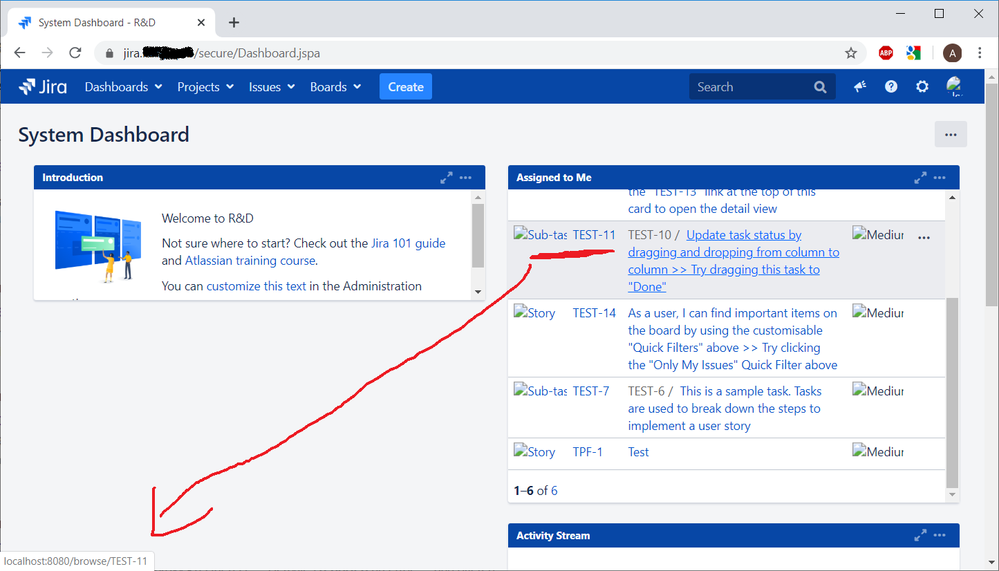Open the TPF-1 issue key link
The width and height of the screenshot is (999, 571).
(x=587, y=452)
